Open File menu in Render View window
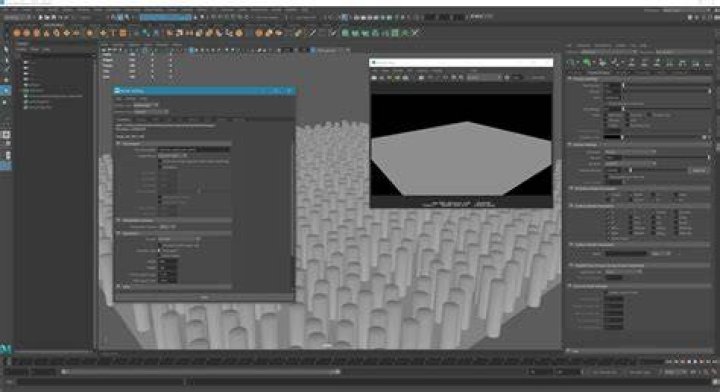 coord(374,71)
